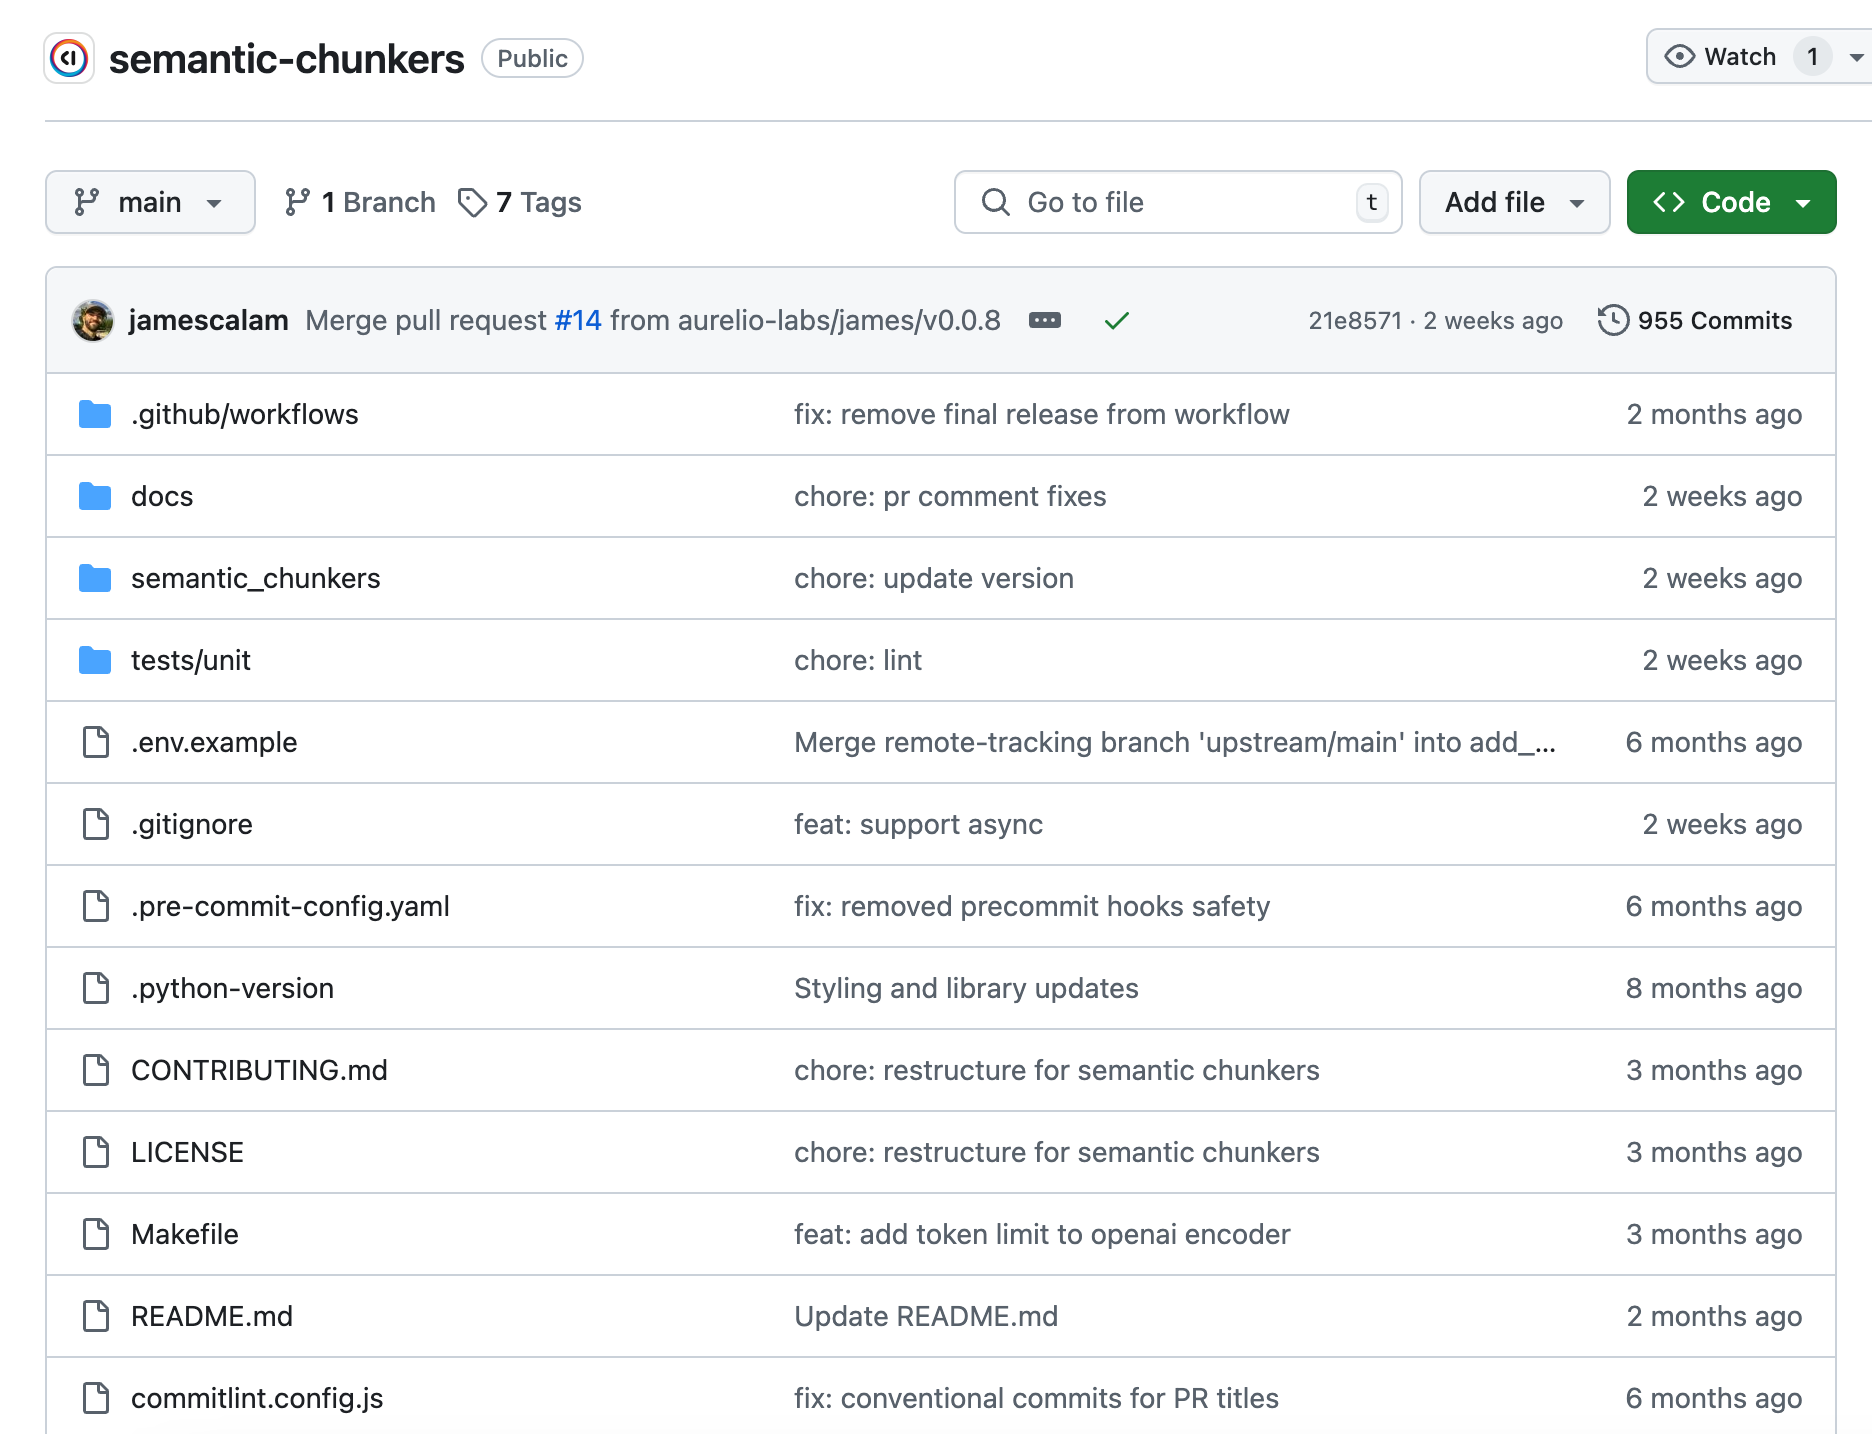Click the folder icon beside docs

click(95, 496)
